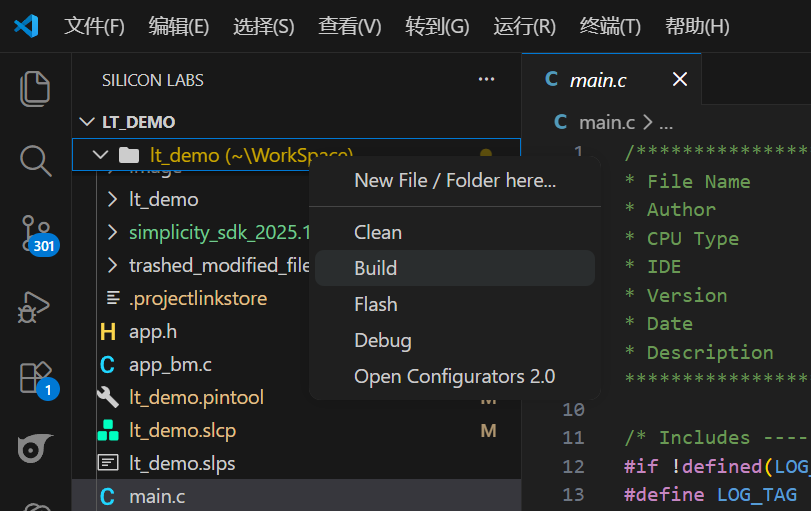Screen dimensions: 811x511
Task: Collapse the LT_DEMO section
Action: (x=85, y=122)
